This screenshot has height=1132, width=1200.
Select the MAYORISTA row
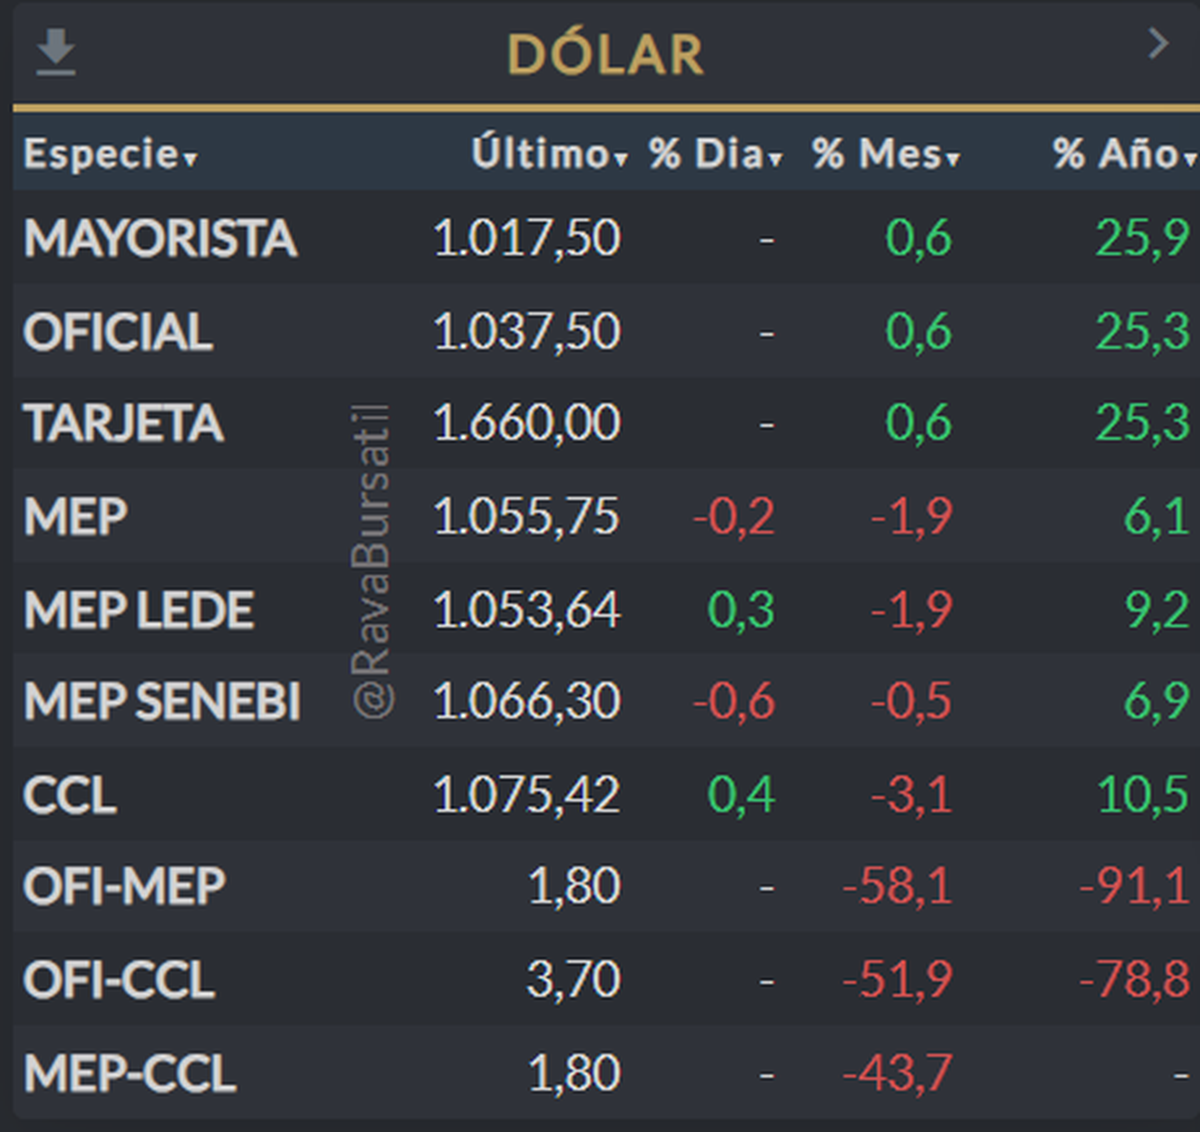point(160,238)
